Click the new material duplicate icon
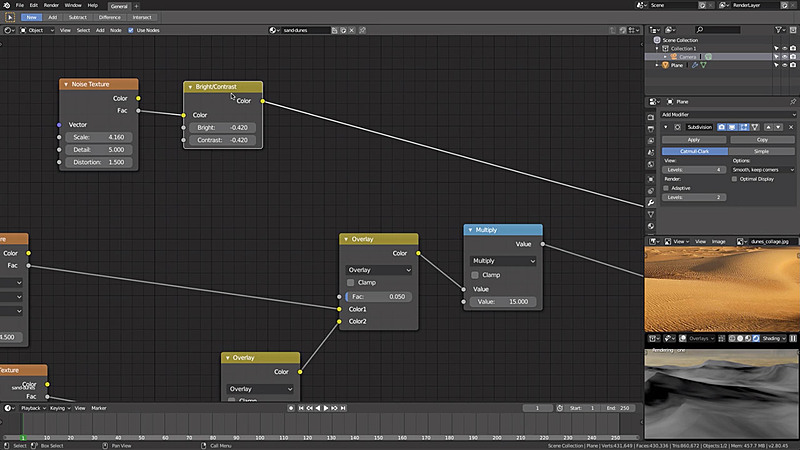 343,30
